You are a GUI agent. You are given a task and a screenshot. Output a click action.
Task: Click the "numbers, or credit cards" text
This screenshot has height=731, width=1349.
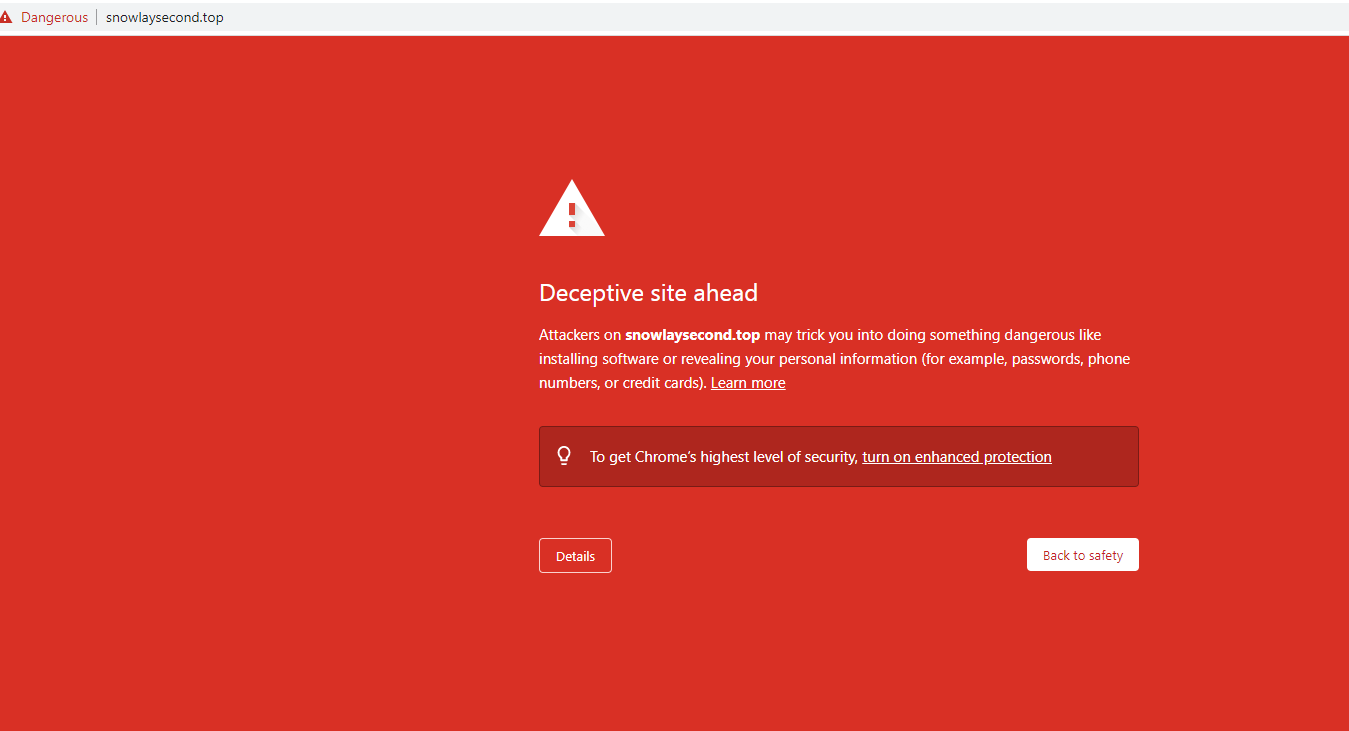click(x=621, y=383)
